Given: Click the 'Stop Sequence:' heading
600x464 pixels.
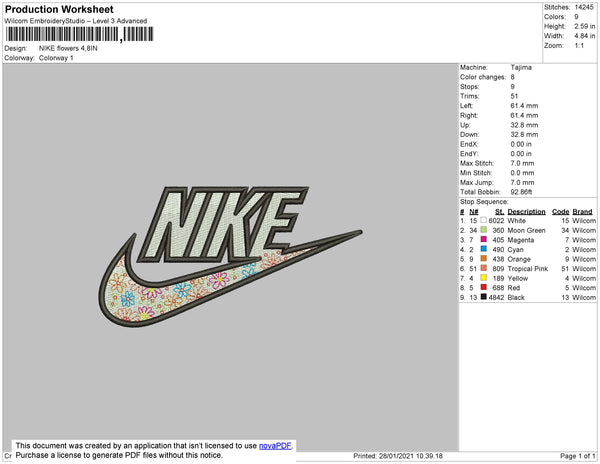Looking at the screenshot, I should click(x=484, y=202).
